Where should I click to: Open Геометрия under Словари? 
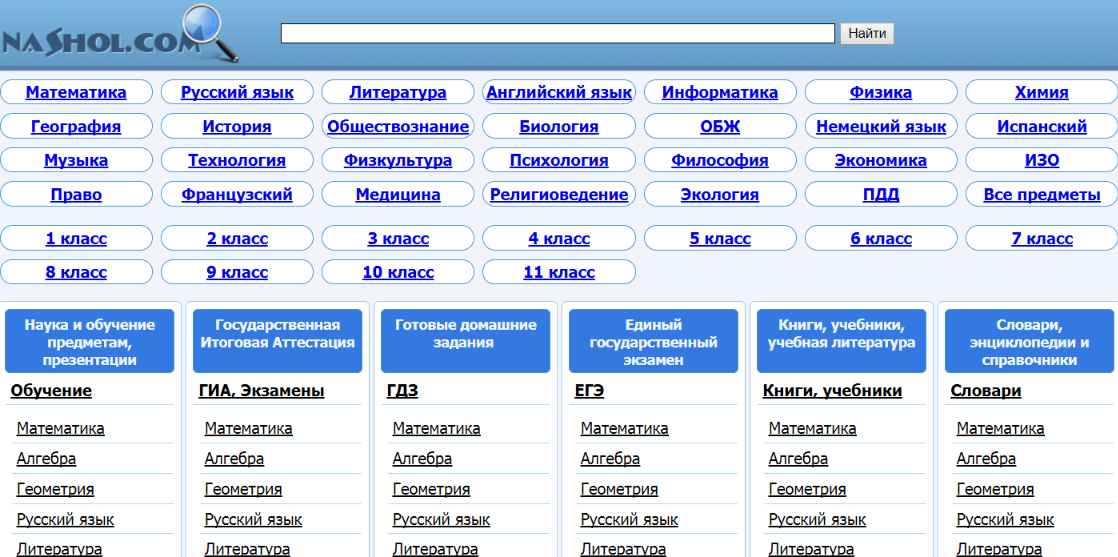click(995, 489)
